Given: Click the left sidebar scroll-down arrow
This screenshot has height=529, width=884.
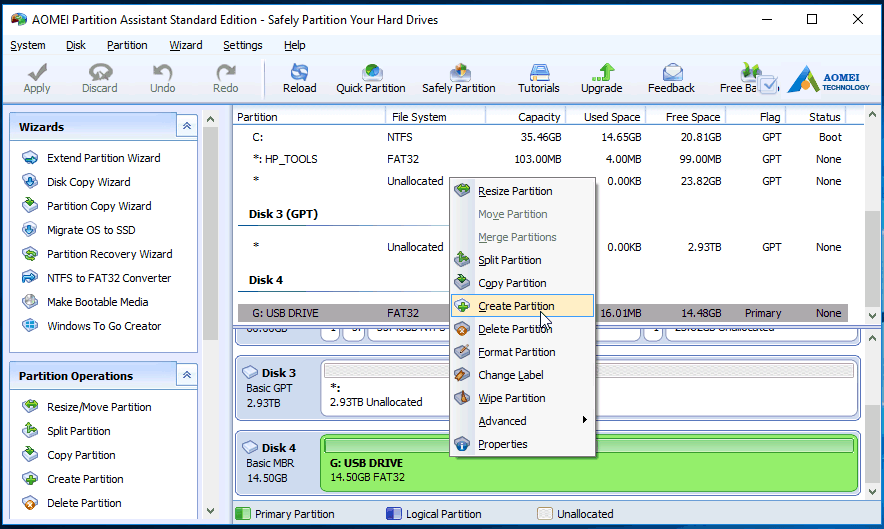Looking at the screenshot, I should 210,511.
